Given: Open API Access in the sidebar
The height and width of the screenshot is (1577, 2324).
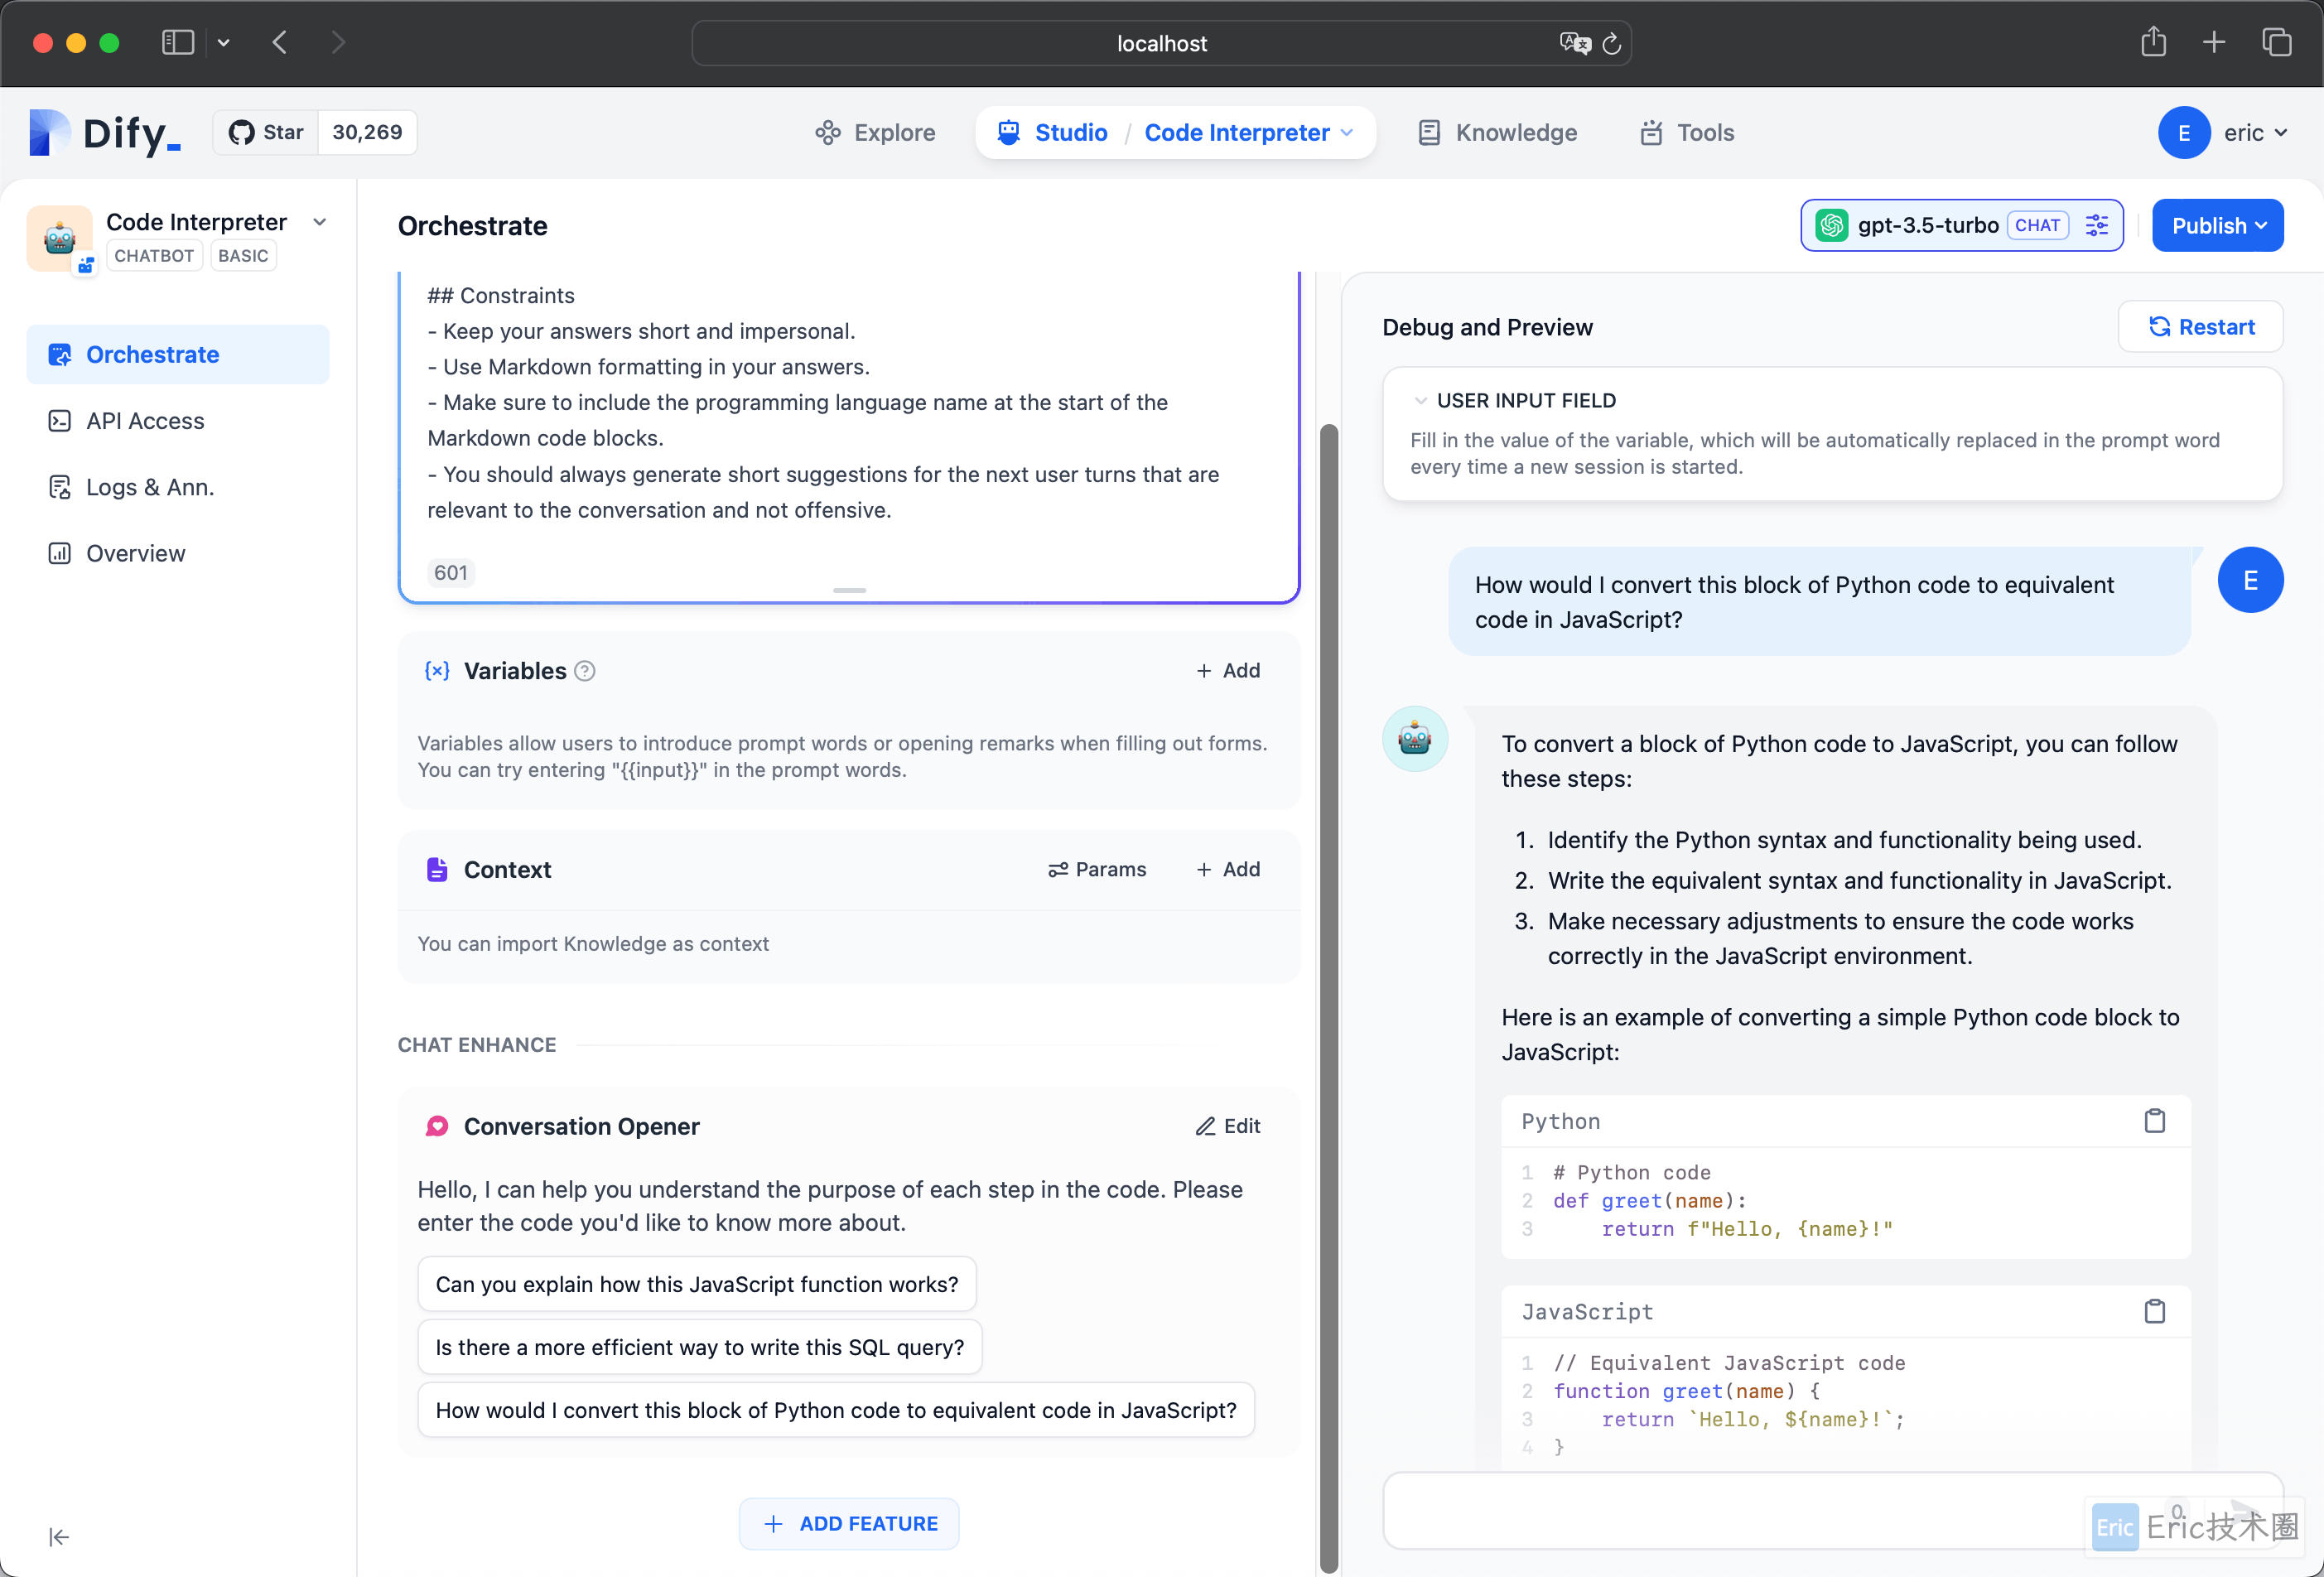Looking at the screenshot, I should coord(178,420).
